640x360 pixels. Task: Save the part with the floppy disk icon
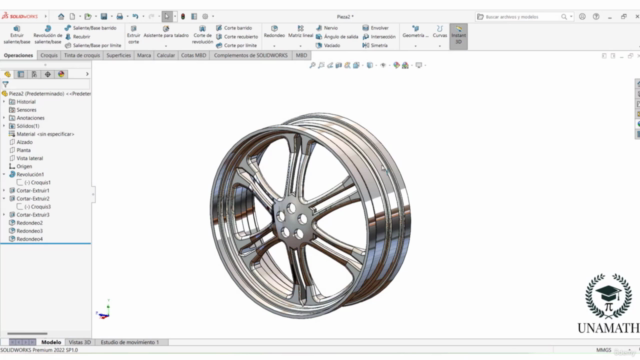pyautogui.click(x=104, y=16)
